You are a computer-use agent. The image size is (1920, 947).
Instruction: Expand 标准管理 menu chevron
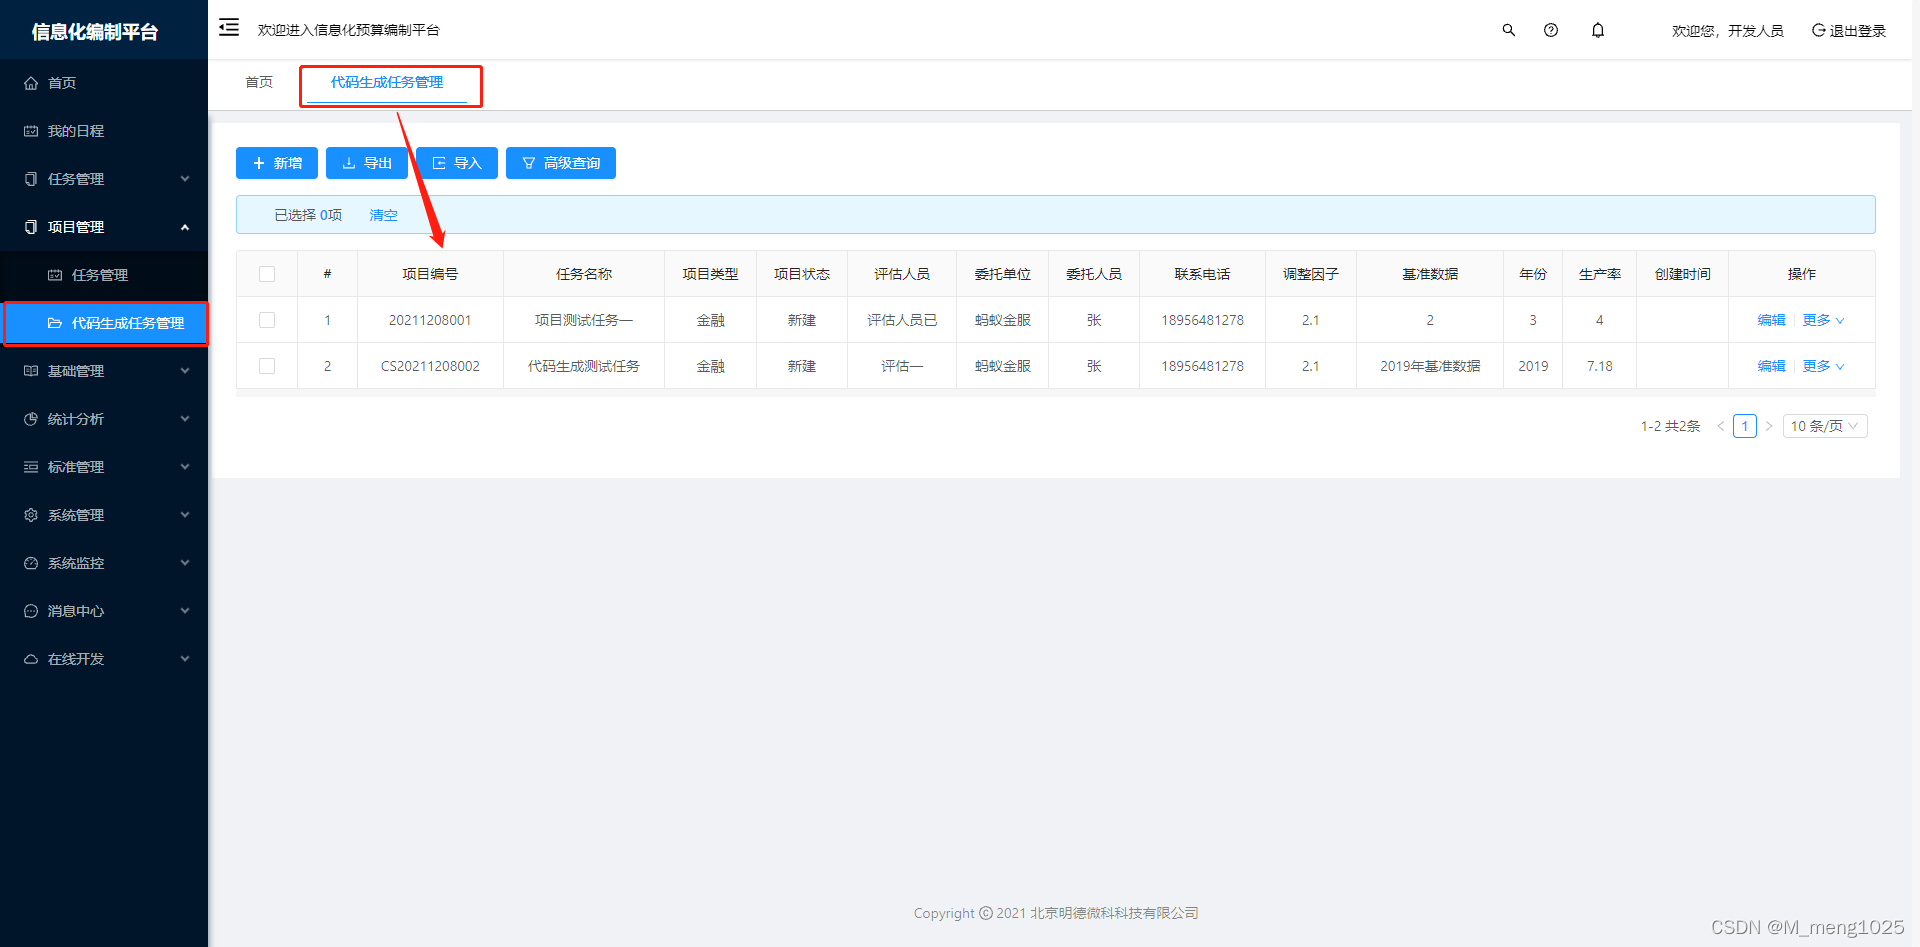pyautogui.click(x=185, y=467)
